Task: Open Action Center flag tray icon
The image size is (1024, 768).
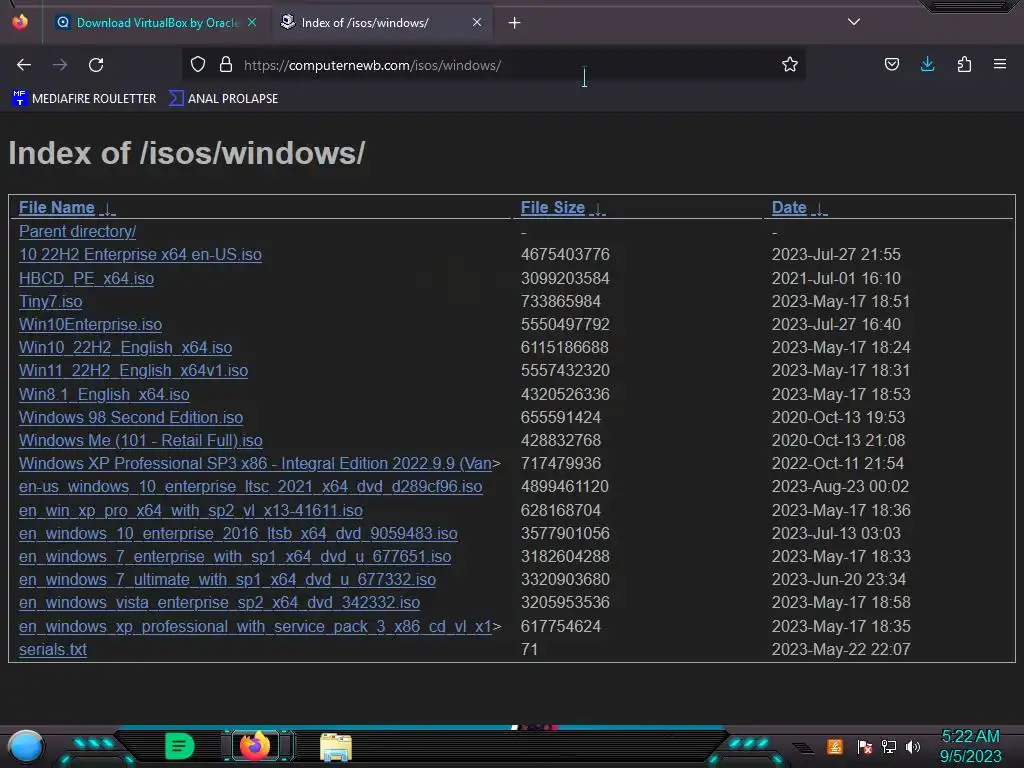Action: click(865, 746)
